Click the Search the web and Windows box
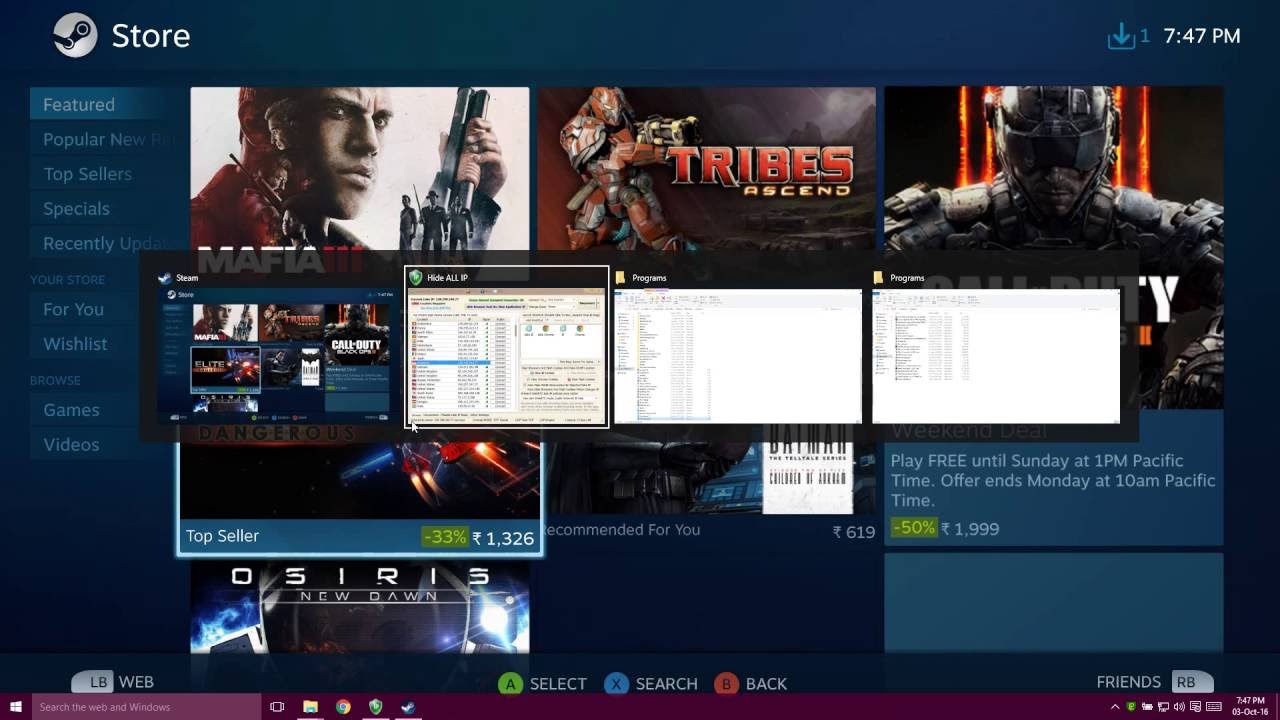Image resolution: width=1280 pixels, height=720 pixels. [x=146, y=707]
